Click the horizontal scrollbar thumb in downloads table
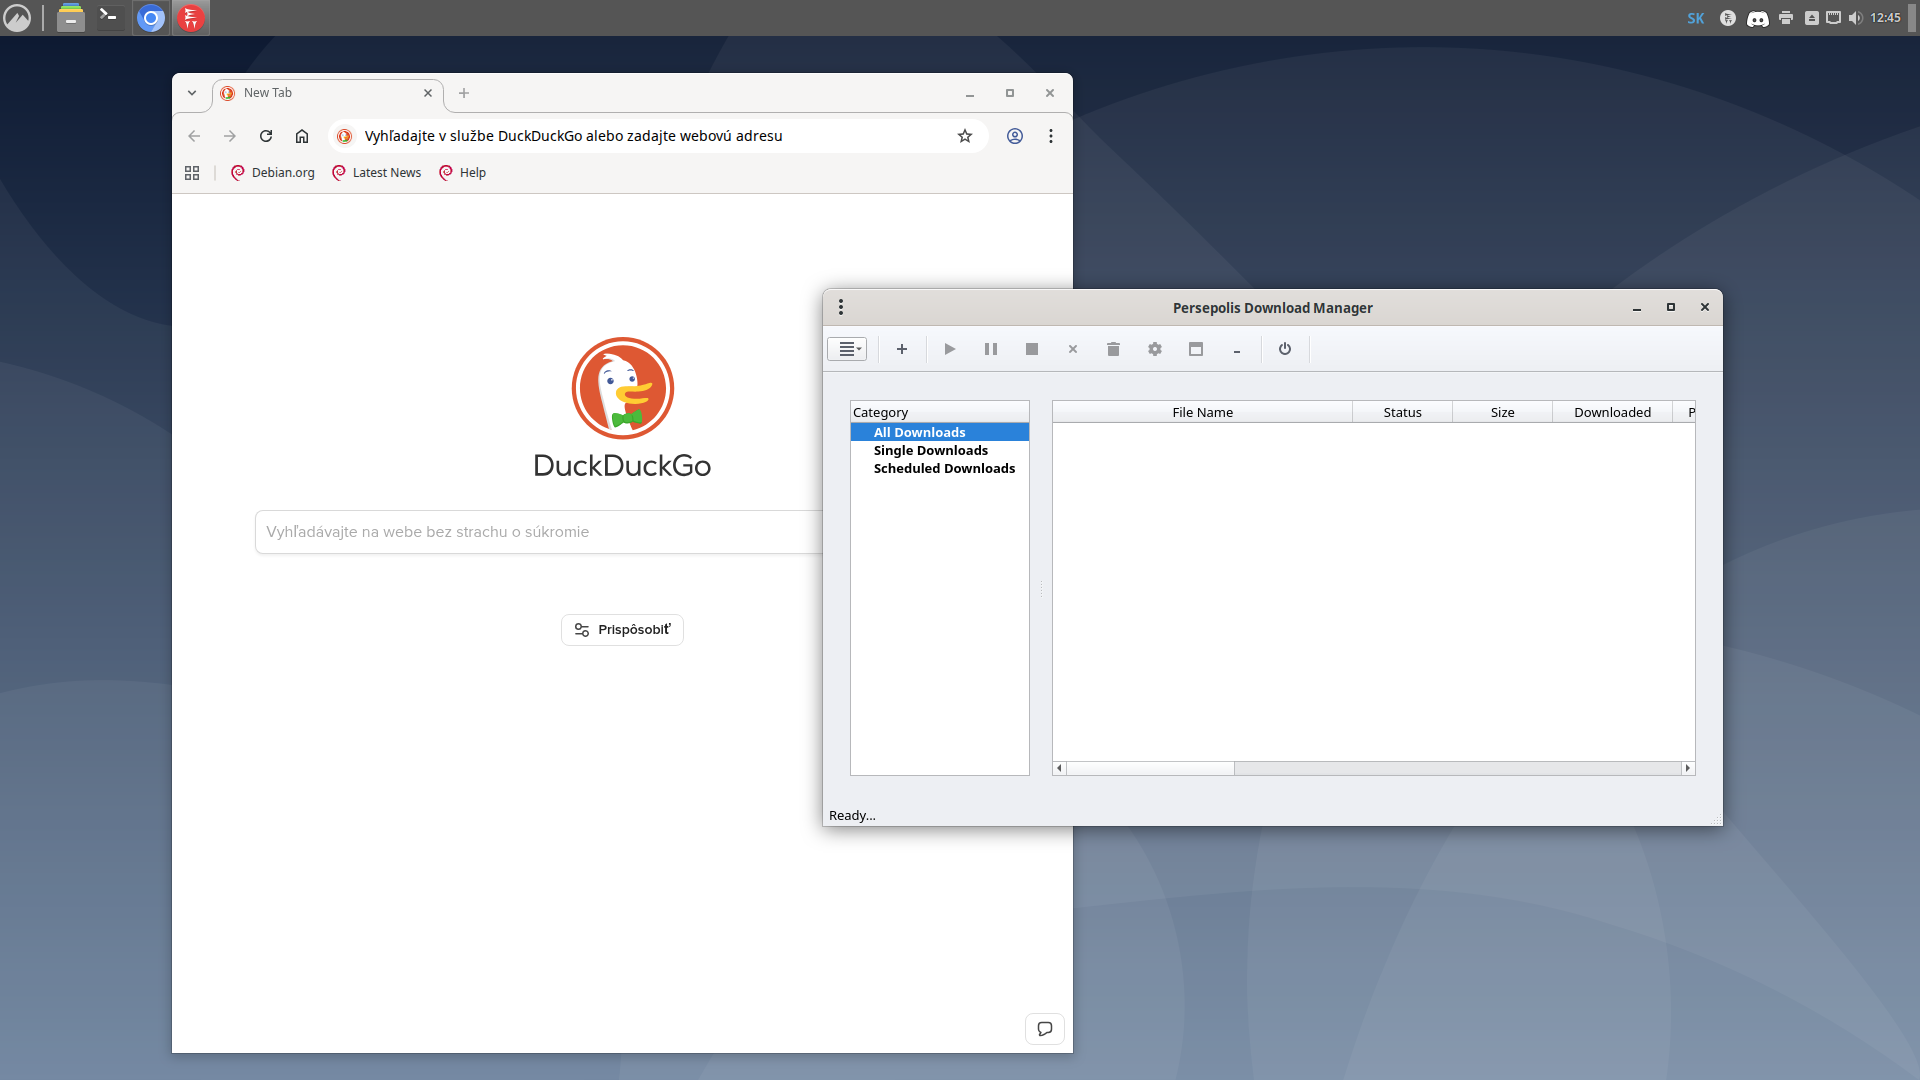Image resolution: width=1920 pixels, height=1080 pixels. [1151, 768]
